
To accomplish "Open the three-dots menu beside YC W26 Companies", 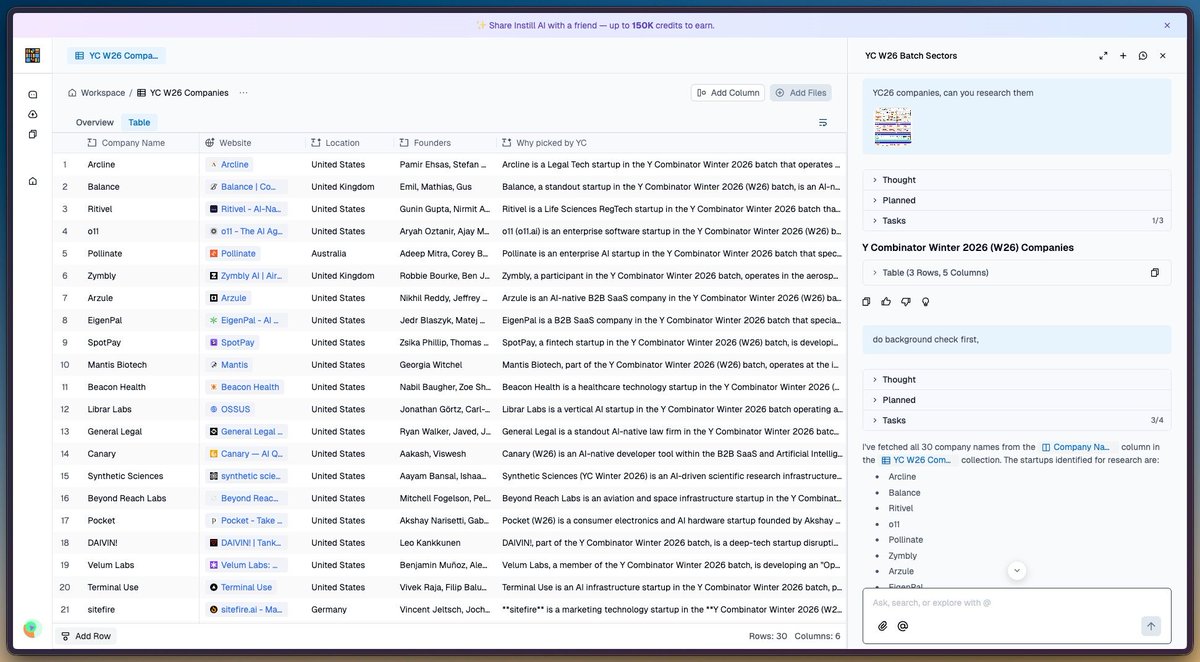I will point(243,93).
